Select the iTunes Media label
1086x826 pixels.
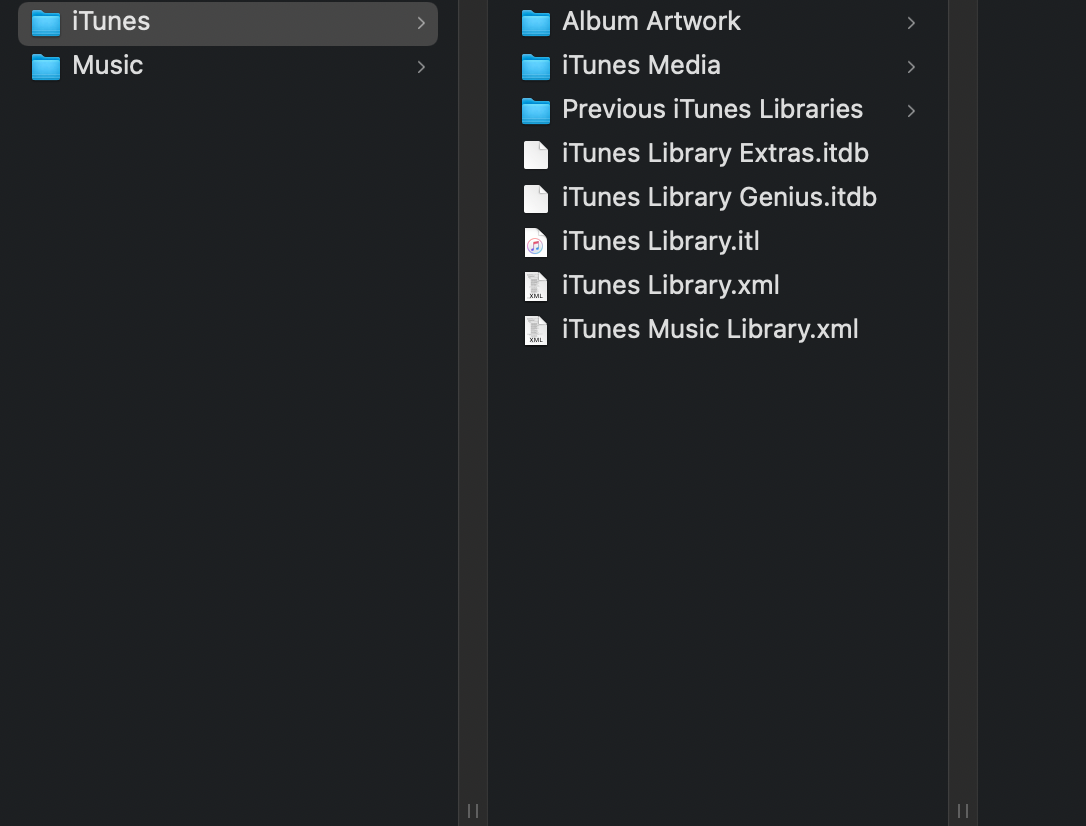[641, 66]
